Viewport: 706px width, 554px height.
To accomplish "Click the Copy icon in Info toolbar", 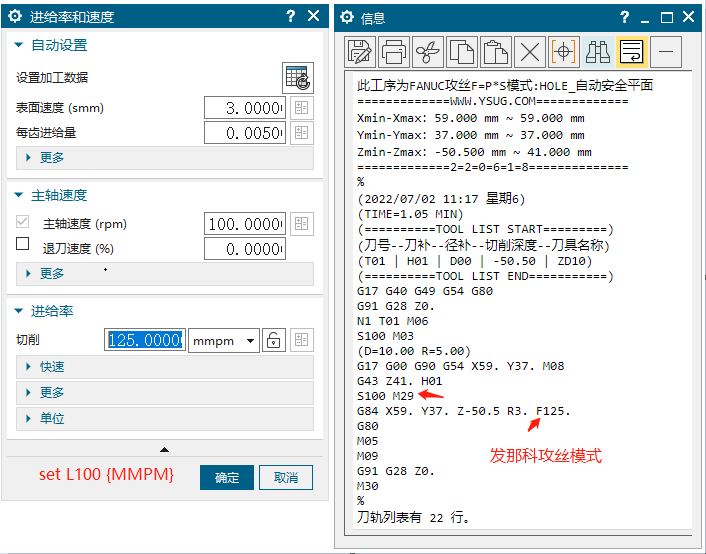I will 462,52.
